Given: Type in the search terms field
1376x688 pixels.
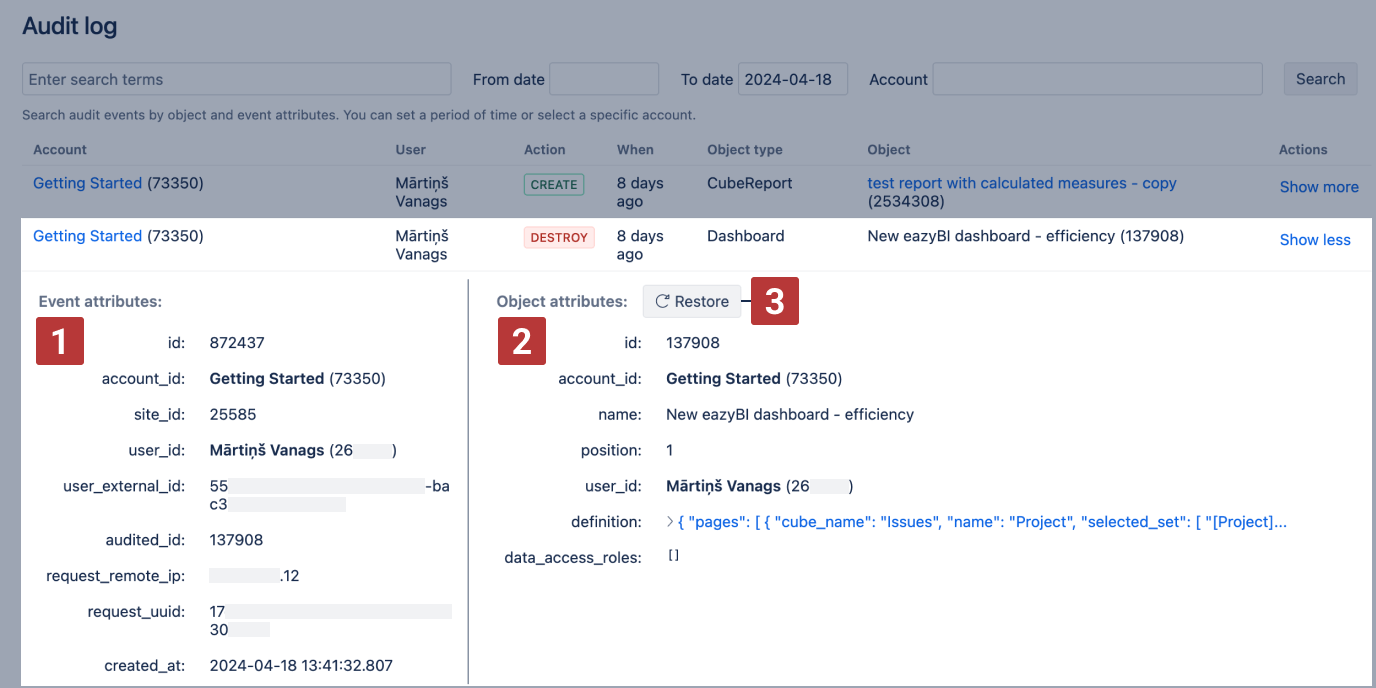Looking at the screenshot, I should click(x=236, y=79).
